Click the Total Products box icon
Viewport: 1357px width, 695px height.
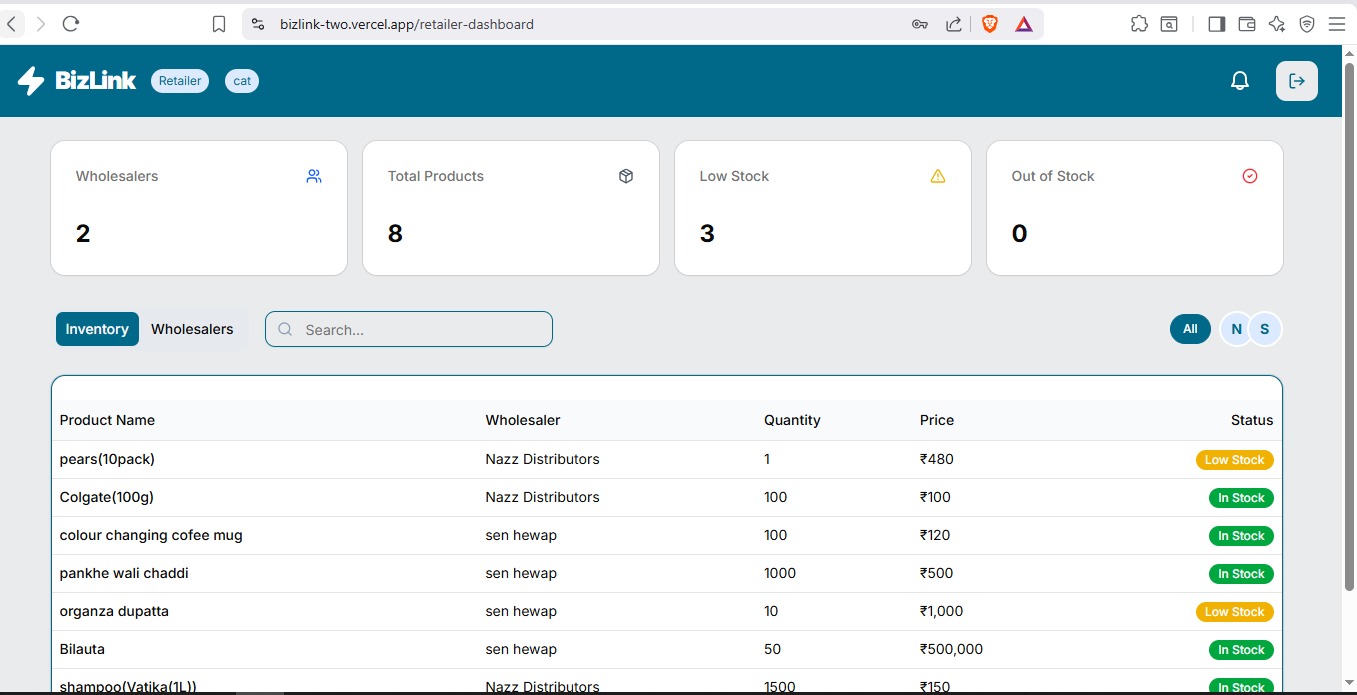click(x=626, y=176)
